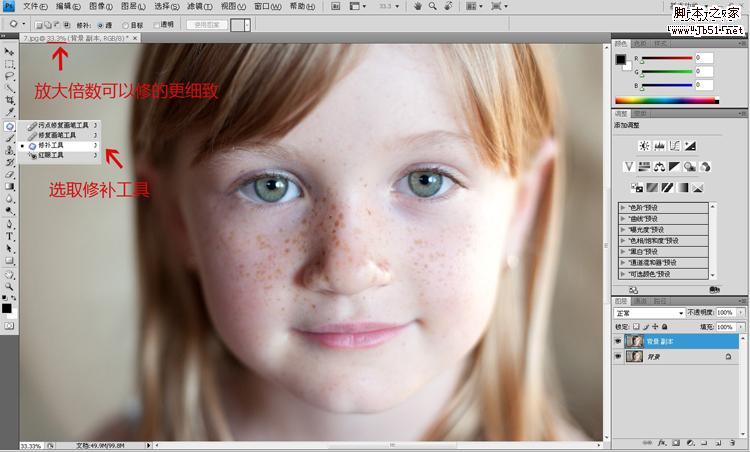Viewport: 750px width, 452px height.
Task: Select the 源 (Source) patch option
Action: point(104,25)
